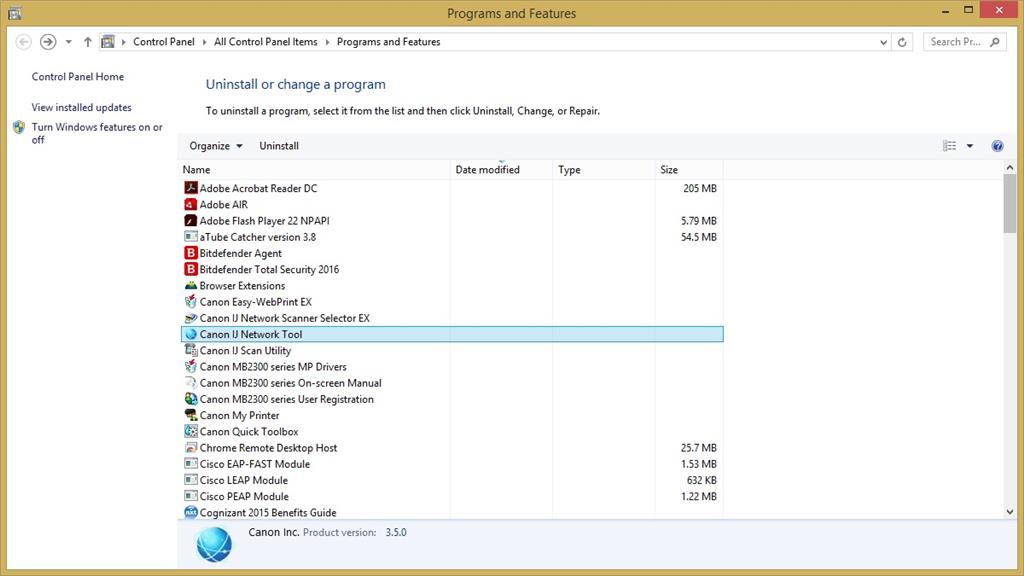Click the Canon MB2300 User Registration icon
The height and width of the screenshot is (576, 1024).
pyautogui.click(x=191, y=399)
